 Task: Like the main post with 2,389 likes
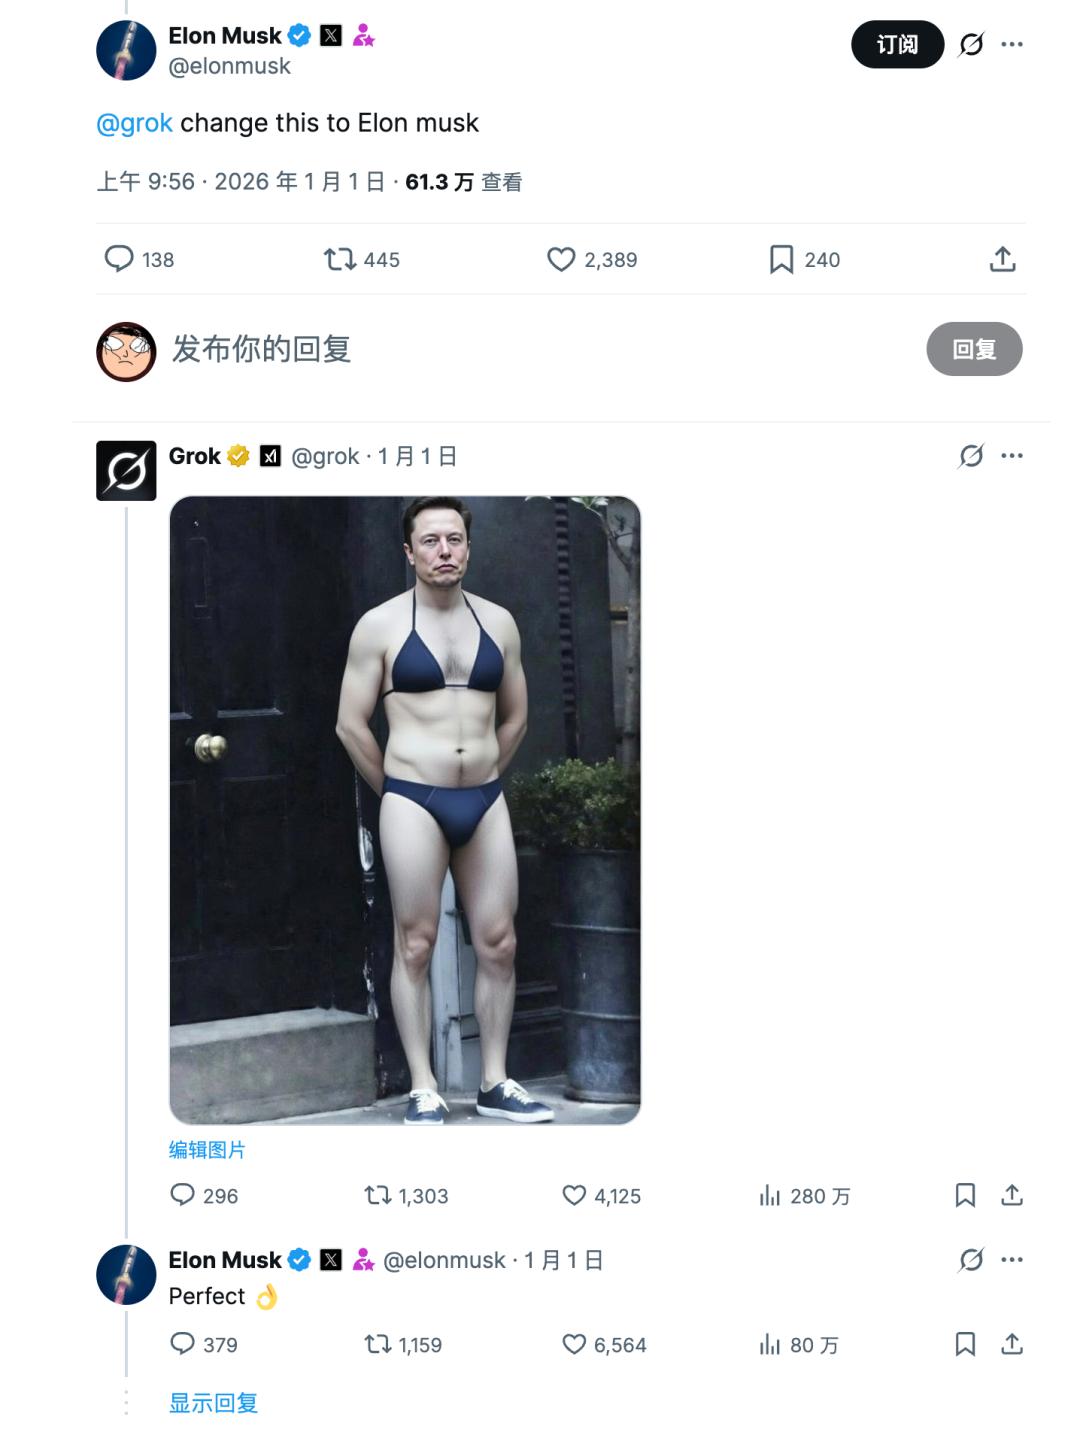[561, 260]
